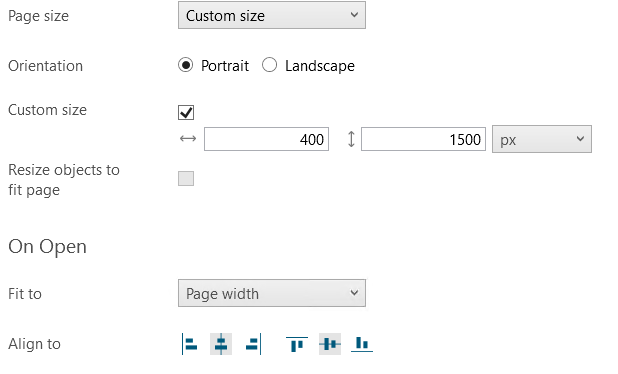Screen dimensions: 618x374
Task: Uncheck the Custom size checkbox
Action: [186, 112]
